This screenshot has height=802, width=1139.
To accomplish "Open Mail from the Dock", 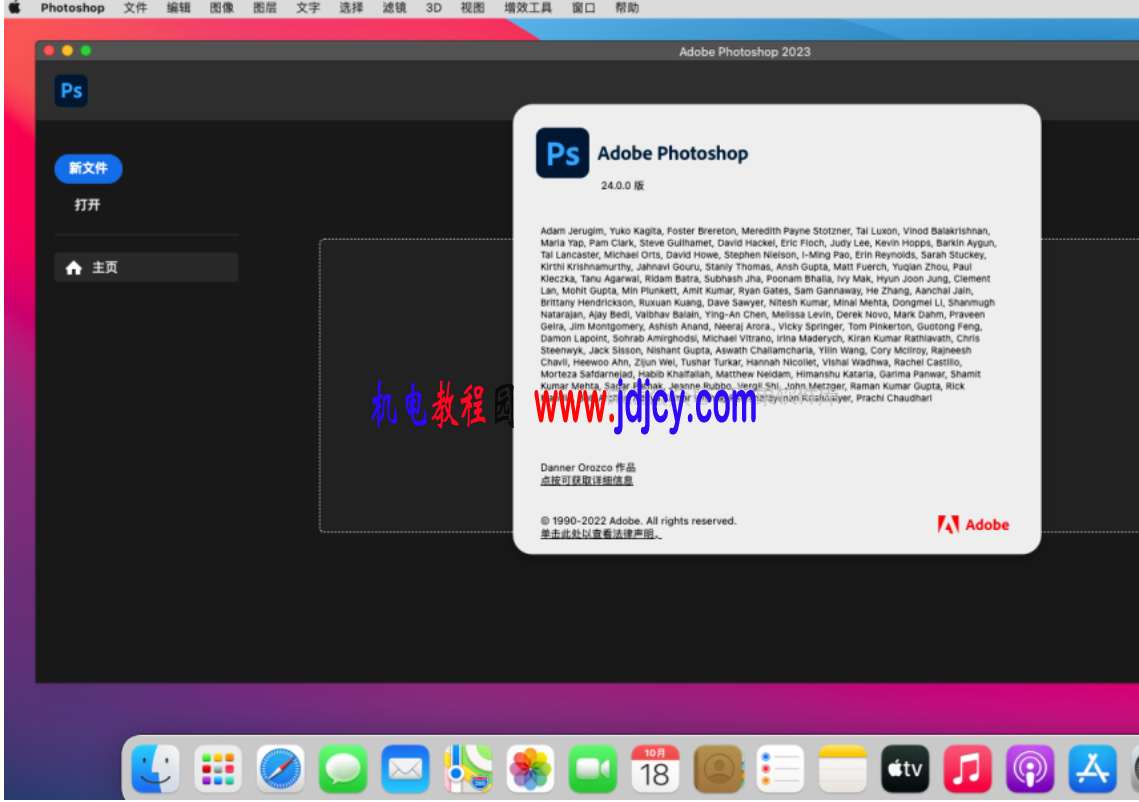I will click(405, 769).
